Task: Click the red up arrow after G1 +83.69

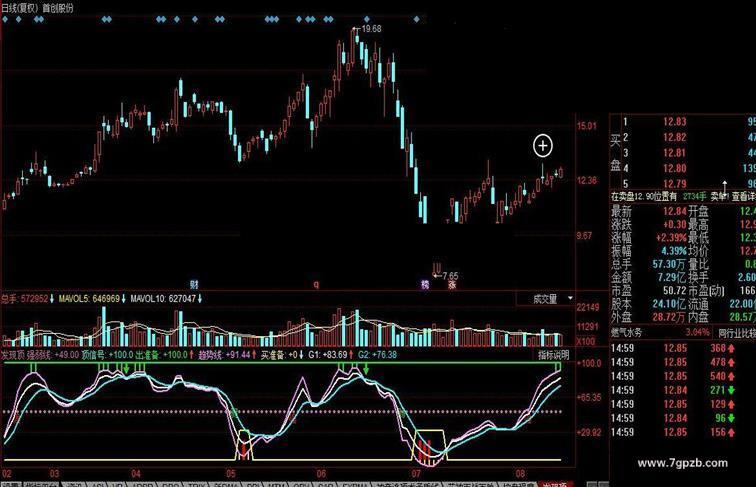Action: pyautogui.click(x=351, y=355)
